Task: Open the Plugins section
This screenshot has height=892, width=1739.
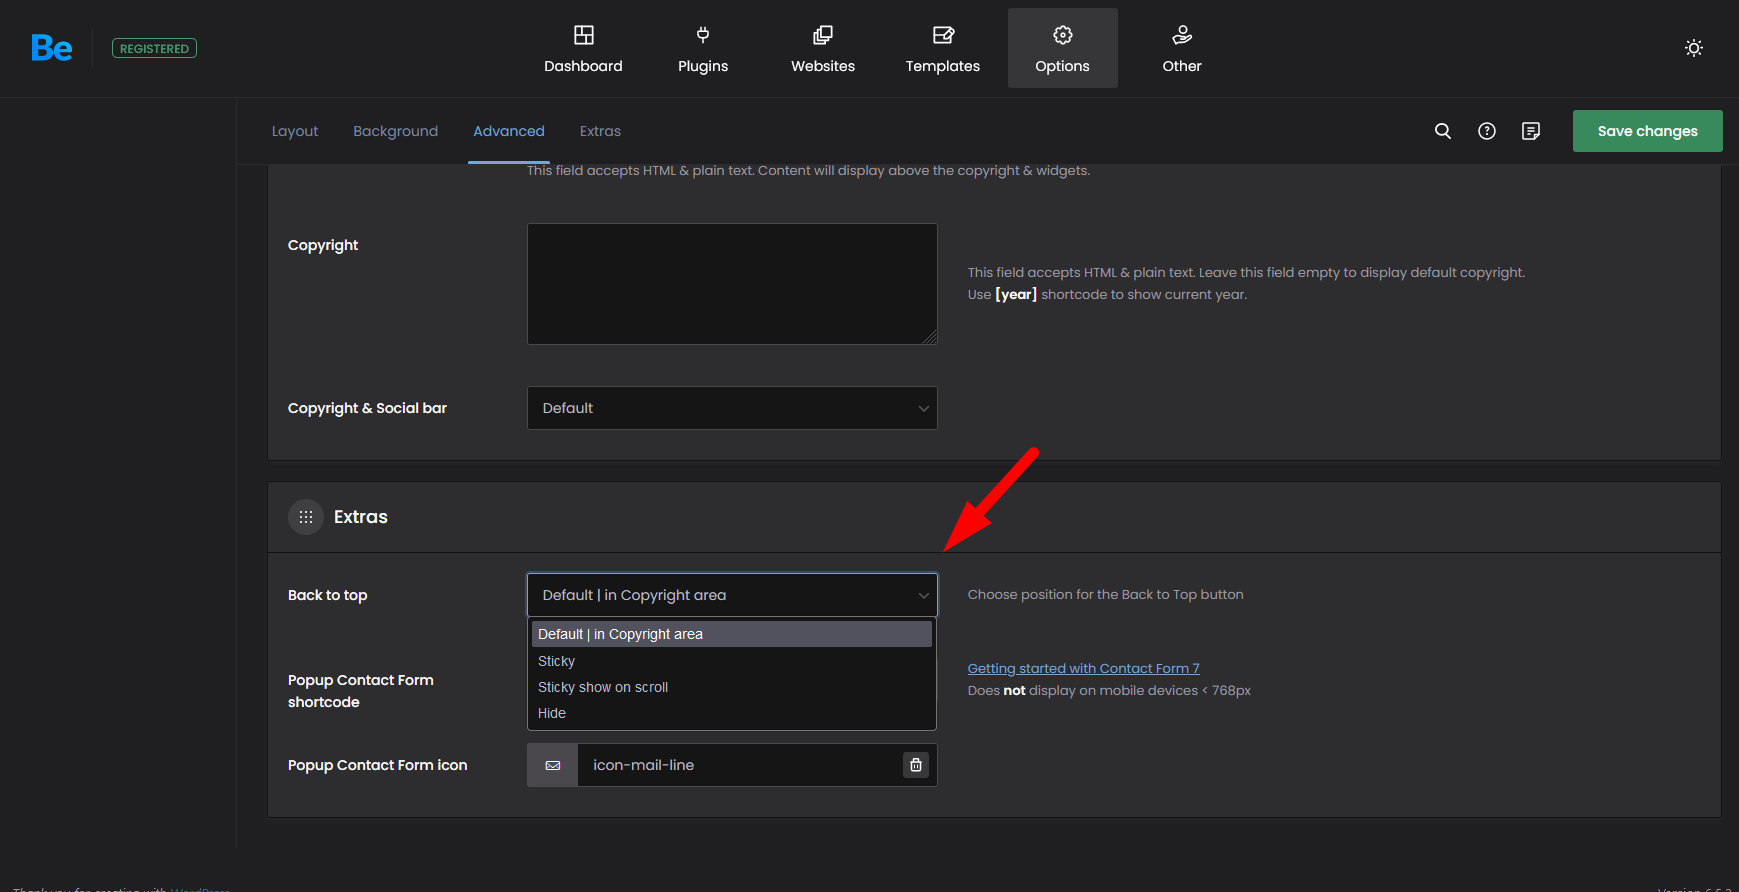Action: [x=703, y=48]
